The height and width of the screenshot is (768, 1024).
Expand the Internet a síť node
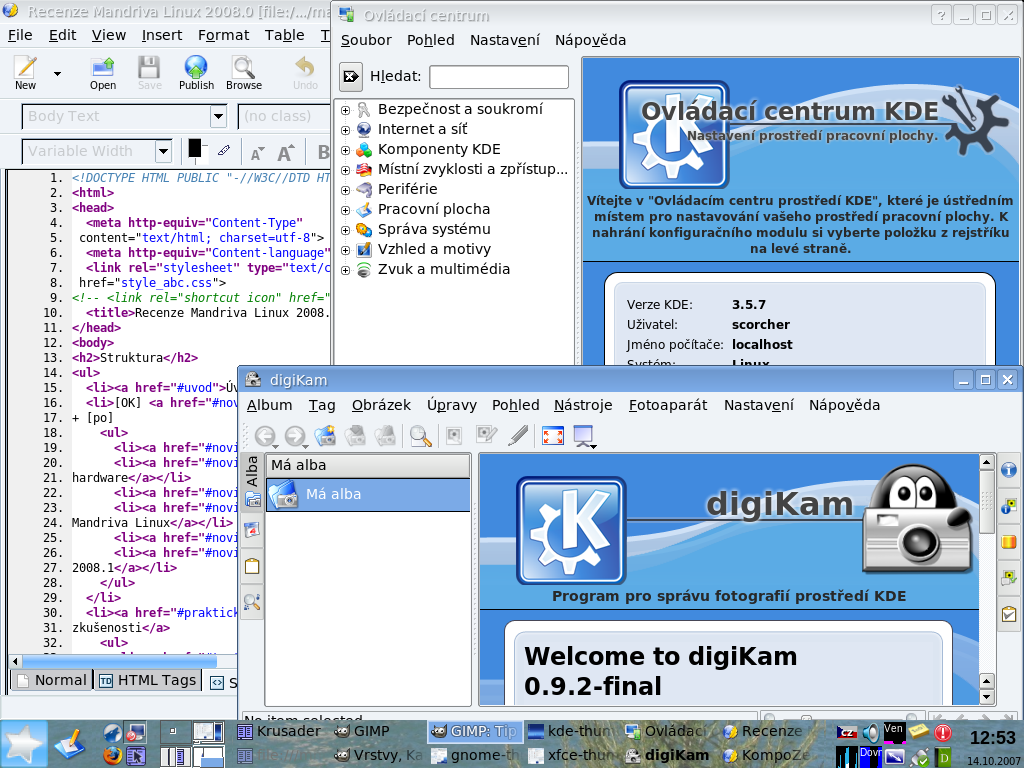pos(345,130)
